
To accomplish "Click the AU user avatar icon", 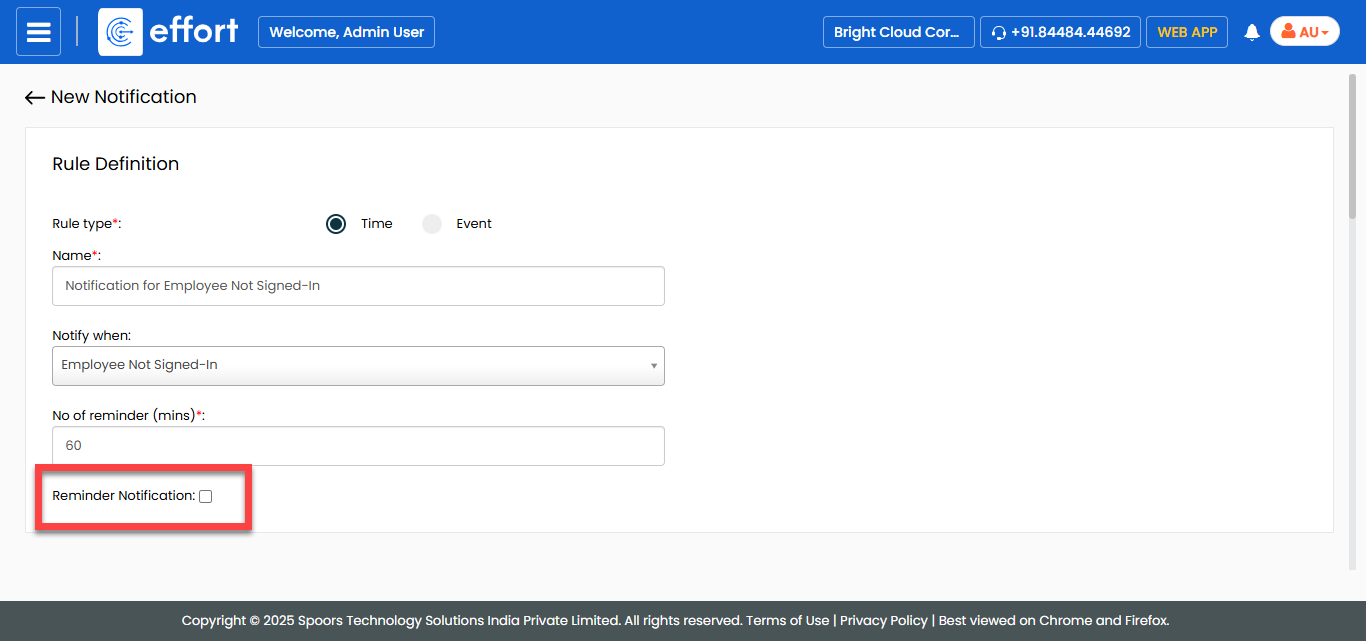I will (1288, 32).
